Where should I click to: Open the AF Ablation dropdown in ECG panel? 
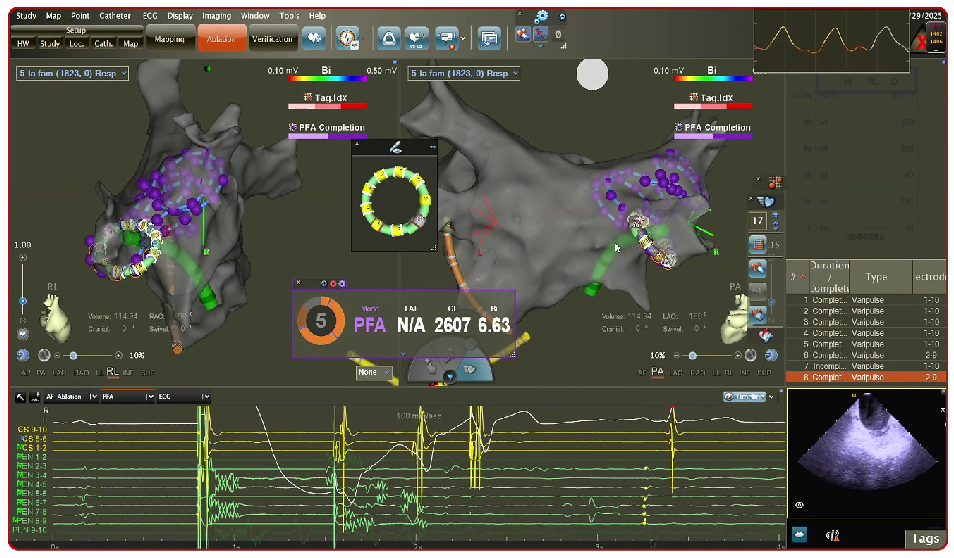(x=70, y=397)
